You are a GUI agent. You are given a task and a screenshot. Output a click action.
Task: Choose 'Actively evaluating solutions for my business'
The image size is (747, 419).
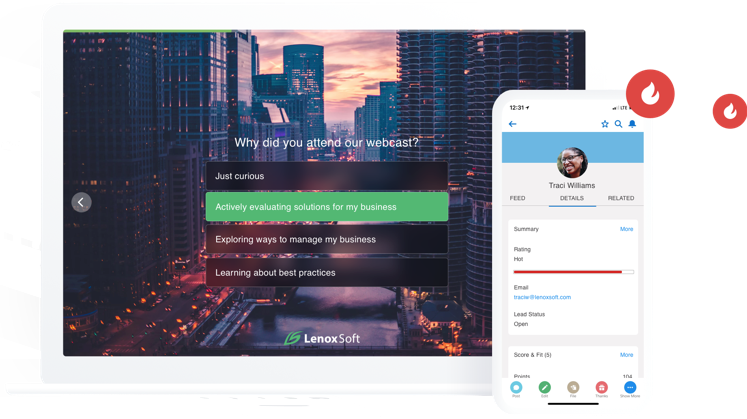tap(326, 207)
